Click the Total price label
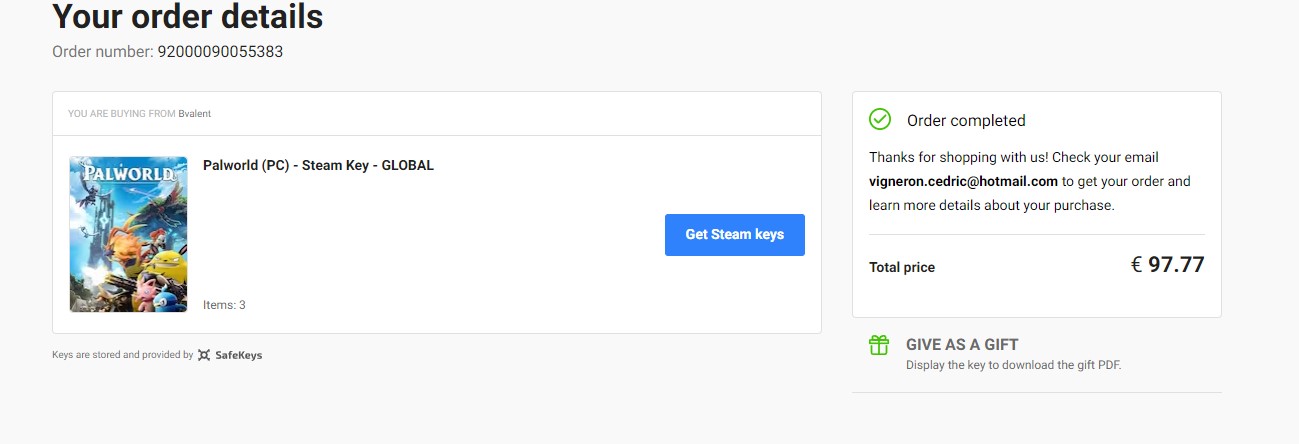This screenshot has height=444, width=1299. 902,267
